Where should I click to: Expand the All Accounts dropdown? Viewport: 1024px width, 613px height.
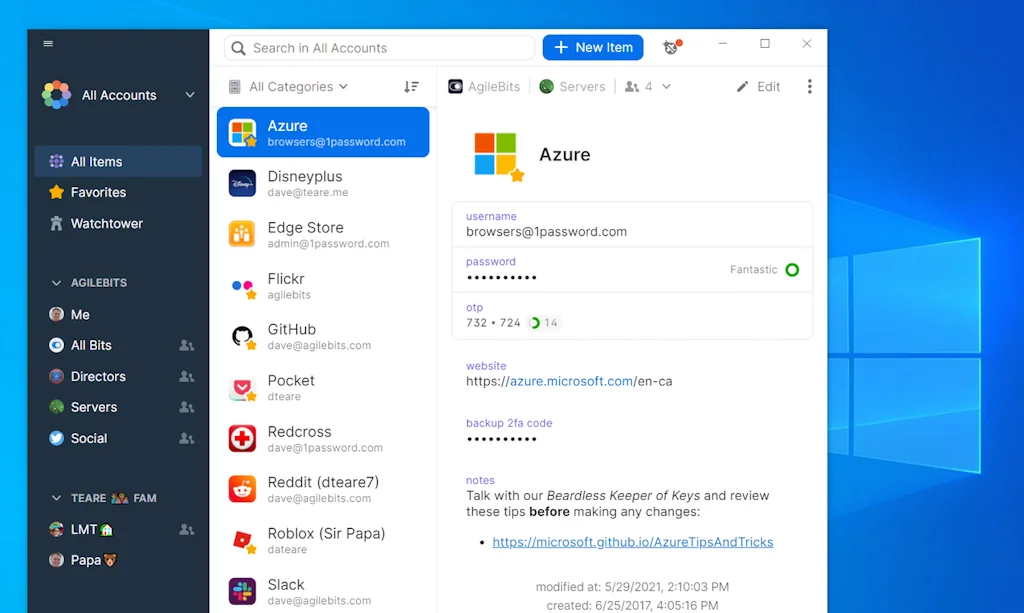point(189,95)
